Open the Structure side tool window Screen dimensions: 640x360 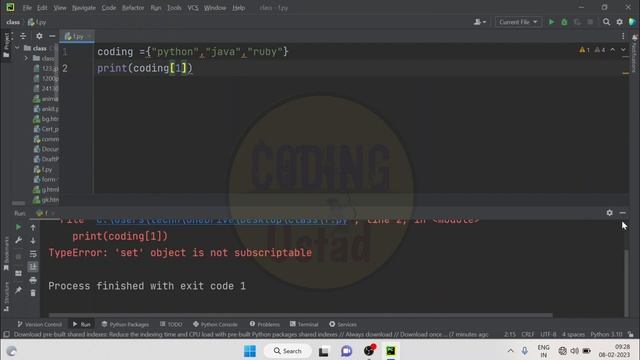(6, 297)
